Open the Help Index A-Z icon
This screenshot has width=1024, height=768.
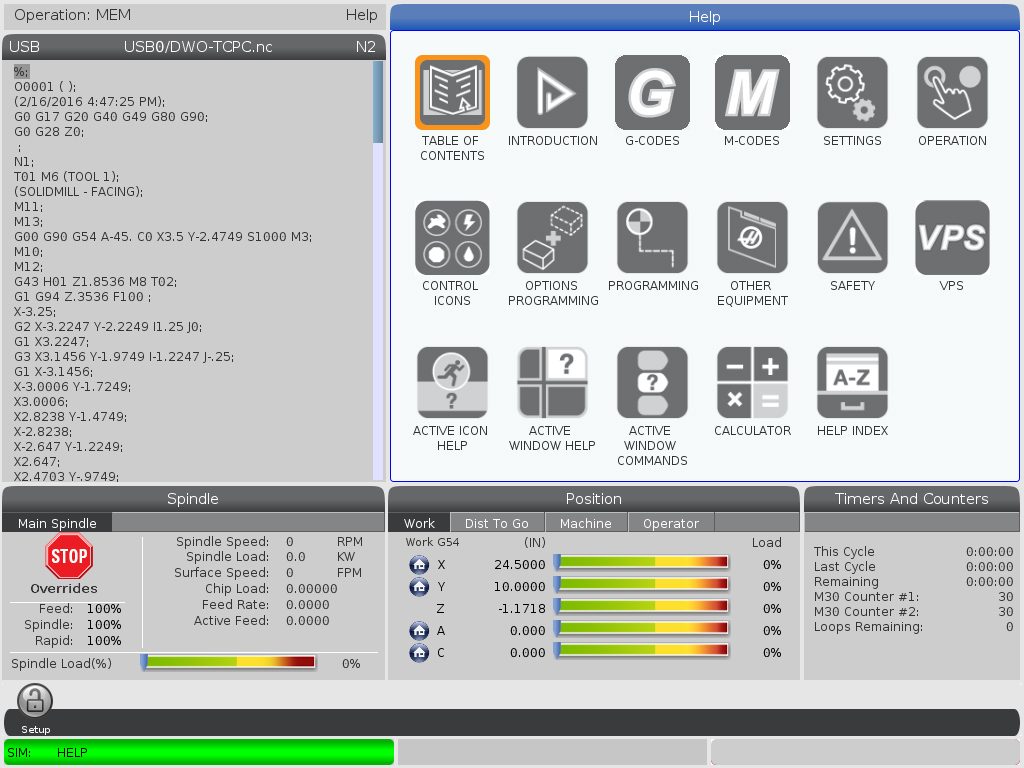[x=852, y=383]
